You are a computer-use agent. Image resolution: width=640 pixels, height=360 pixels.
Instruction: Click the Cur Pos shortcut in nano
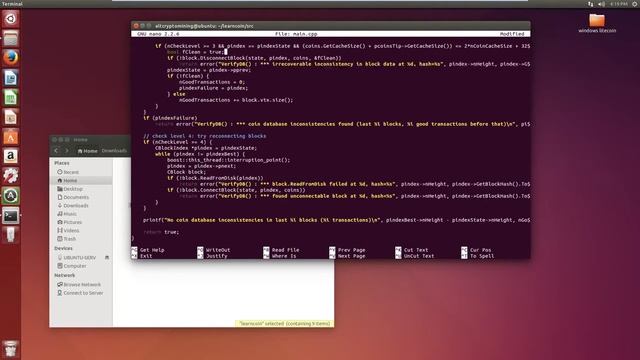point(476,250)
